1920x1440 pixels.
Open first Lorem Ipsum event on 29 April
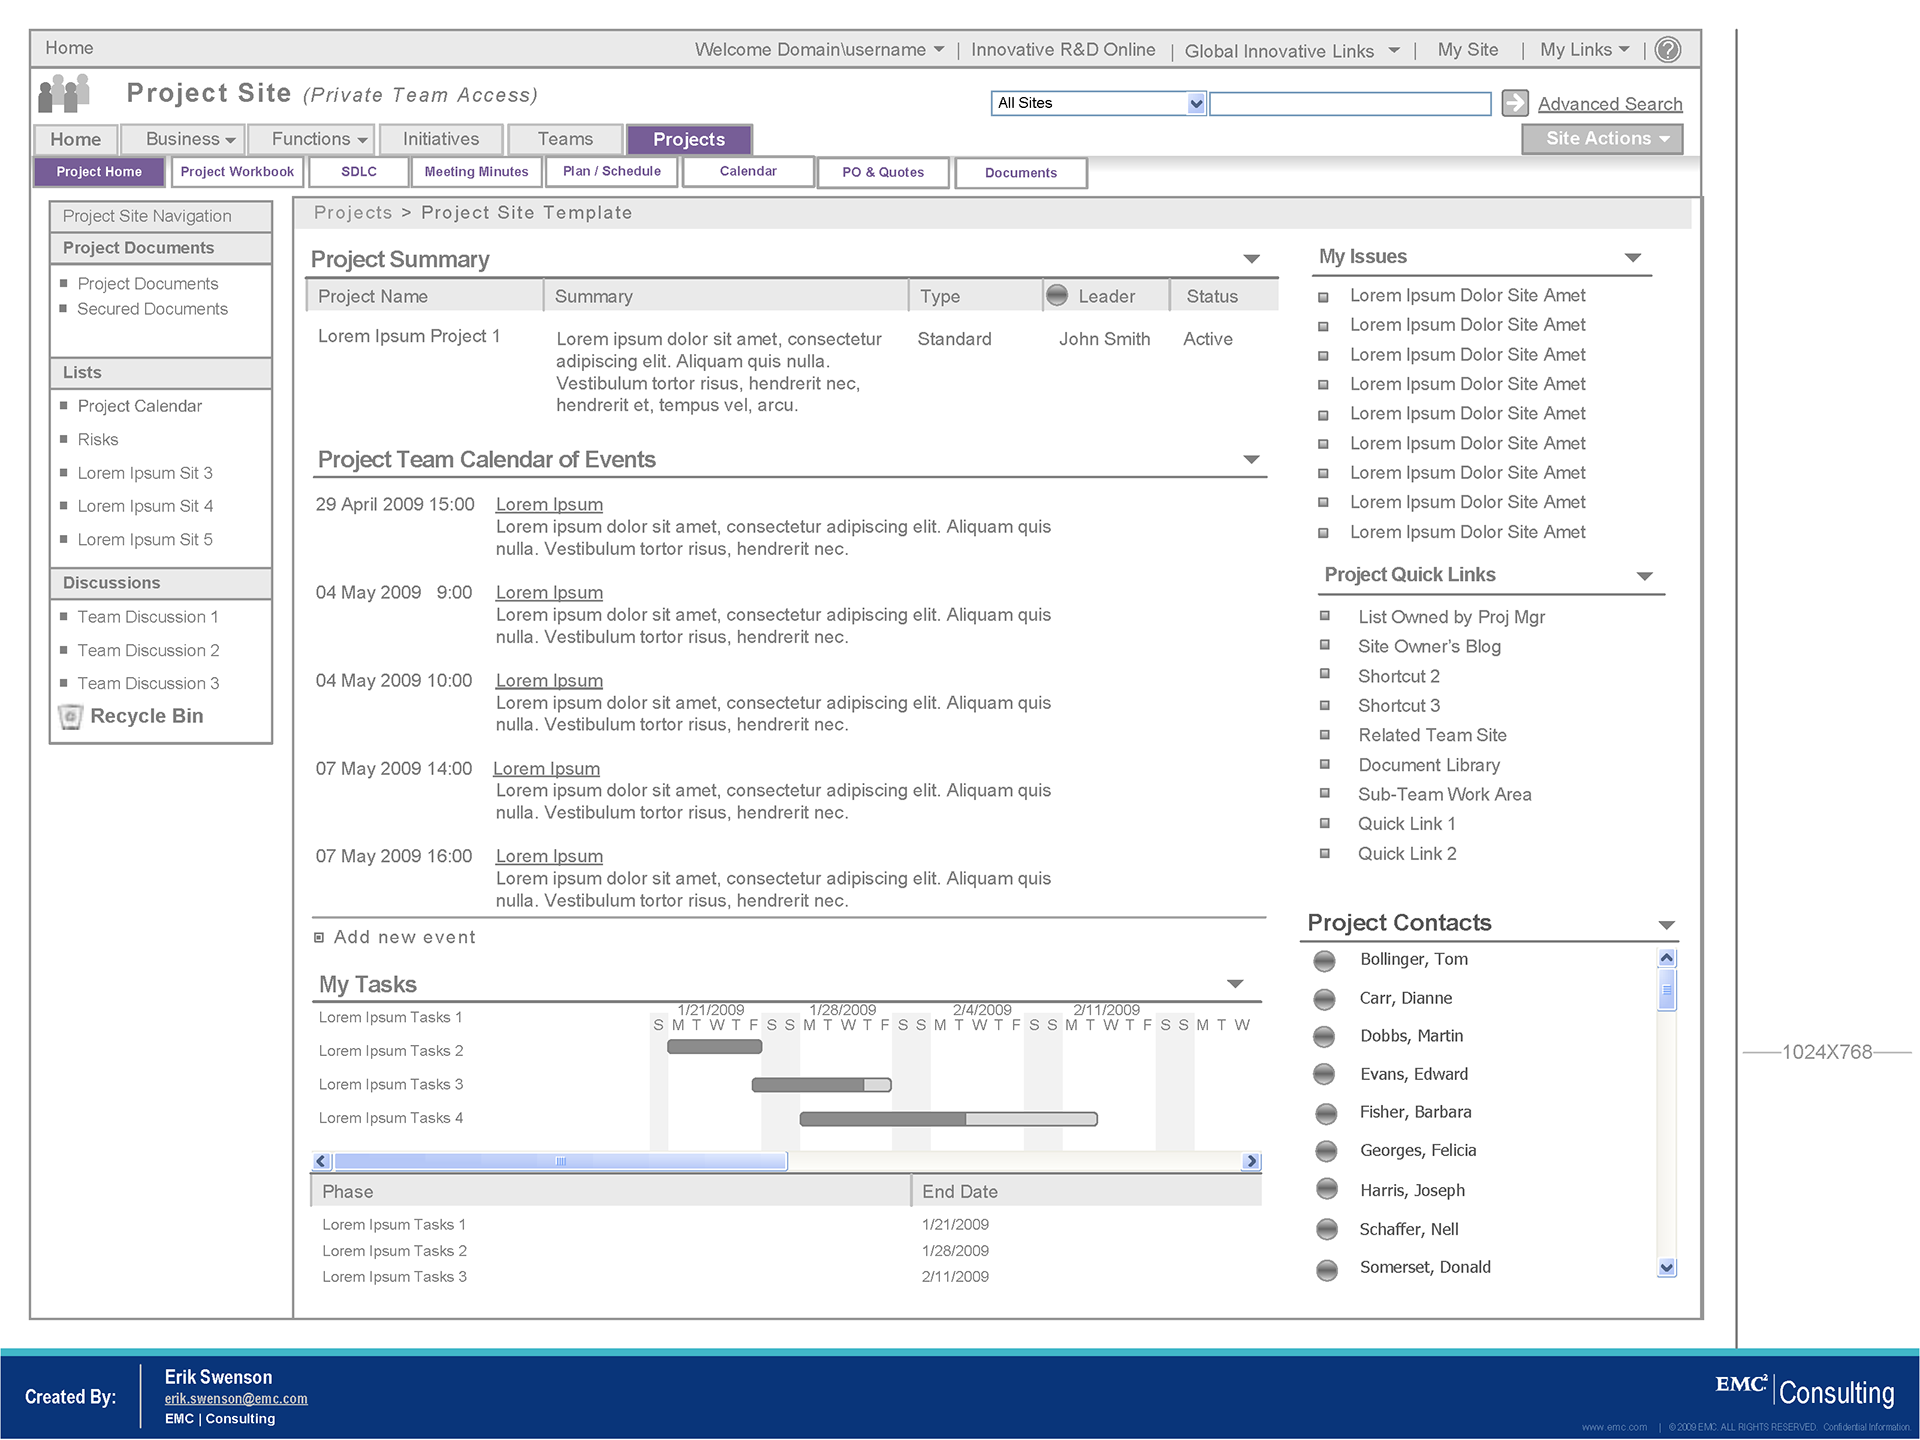point(549,505)
